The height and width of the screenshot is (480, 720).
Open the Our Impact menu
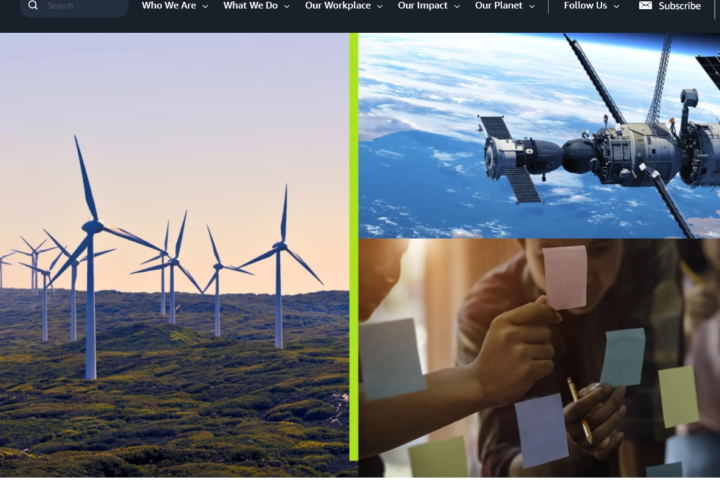[x=422, y=6]
